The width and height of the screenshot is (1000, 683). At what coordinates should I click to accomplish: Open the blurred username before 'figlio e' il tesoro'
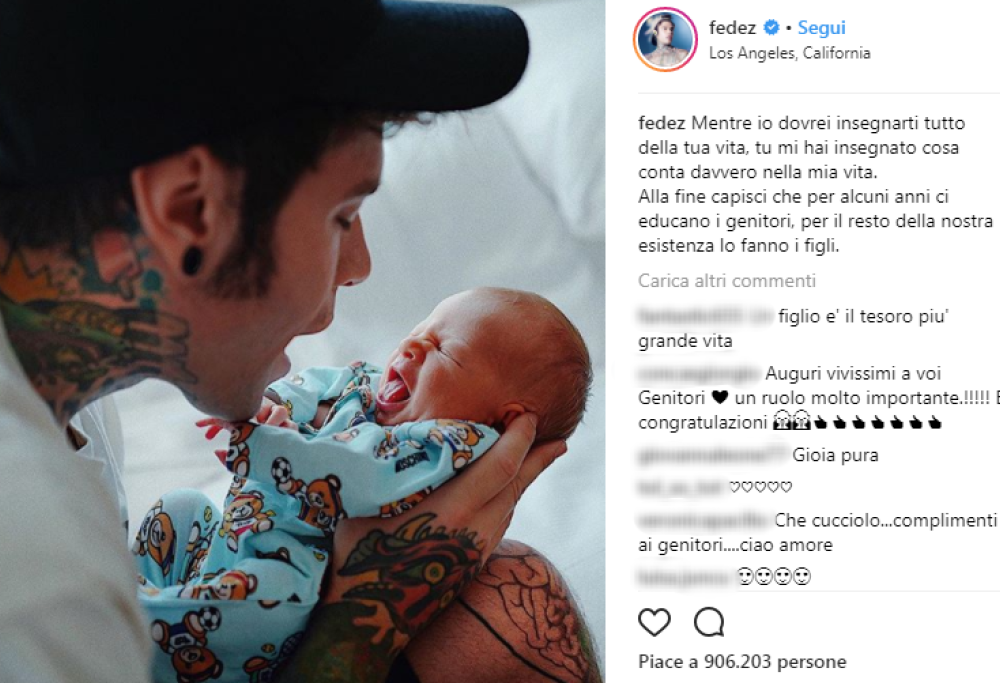pyautogui.click(x=705, y=316)
